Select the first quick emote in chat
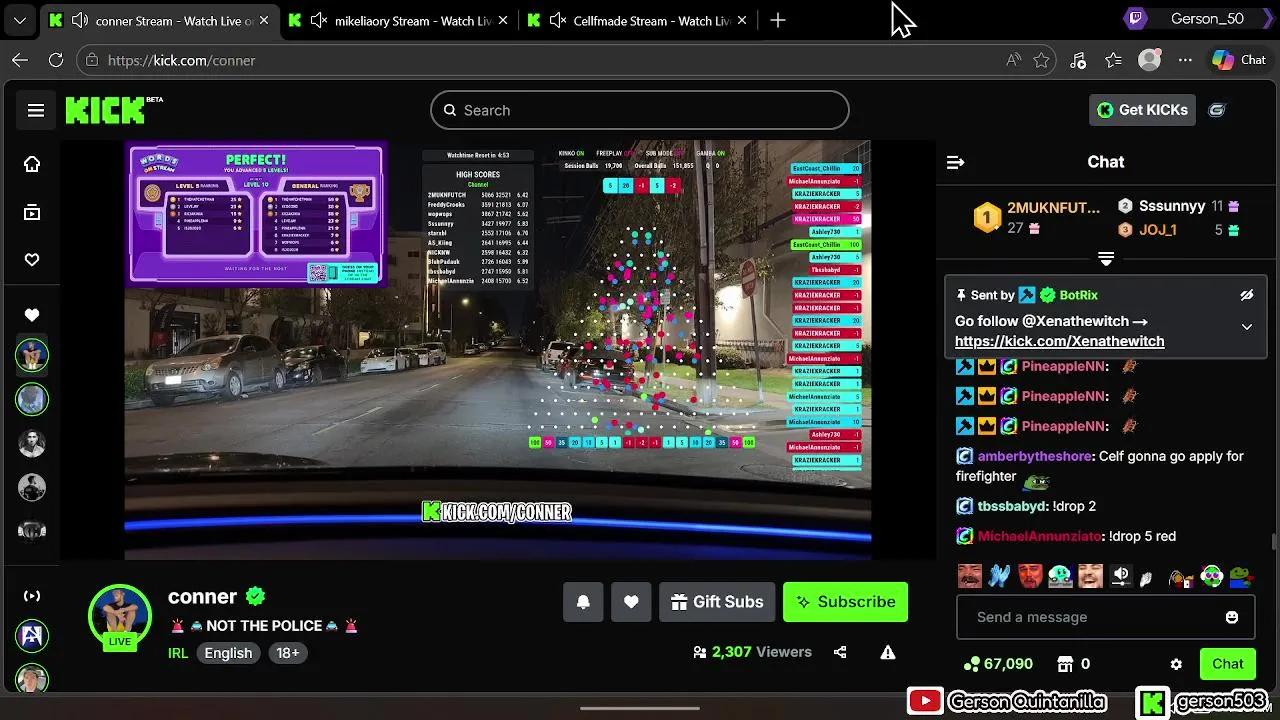This screenshot has height=720, width=1280. [970, 576]
